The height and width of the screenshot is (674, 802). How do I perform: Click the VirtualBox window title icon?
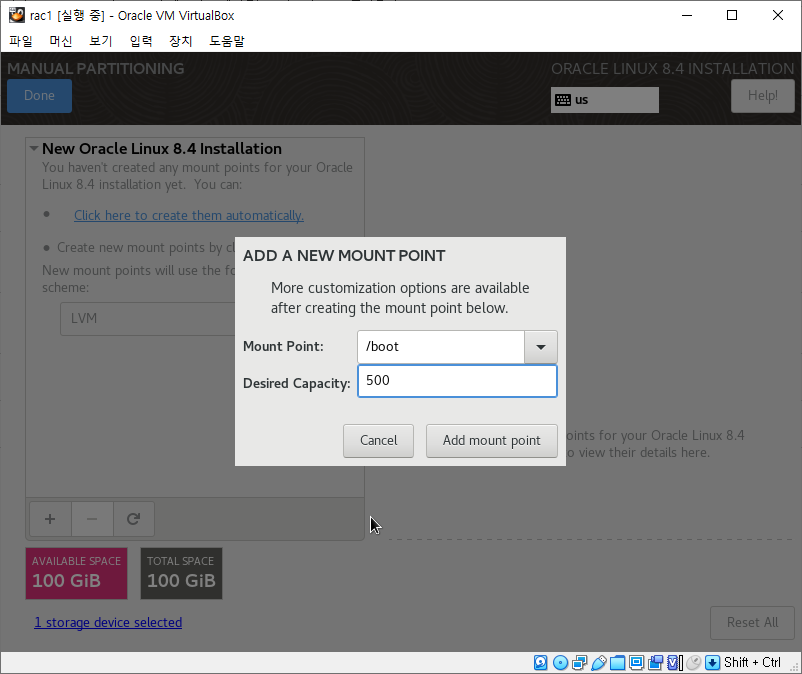(17, 15)
